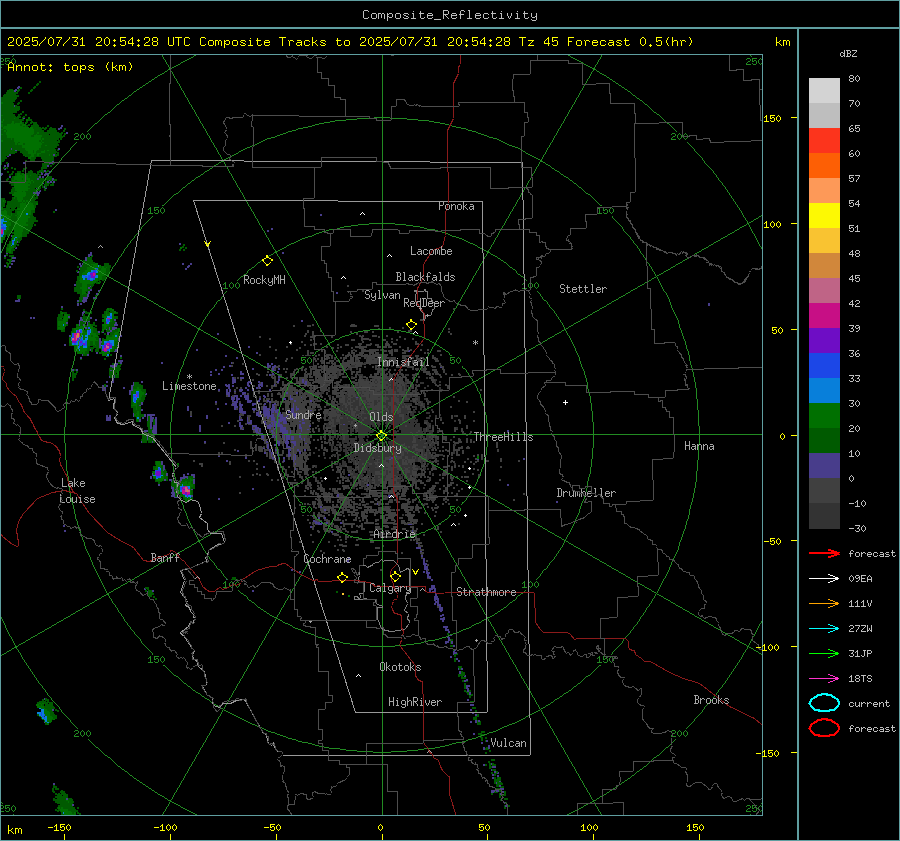This screenshot has width=900, height=841.
Task: Click the cyan 27ZW arrow in legend
Action: (824, 629)
